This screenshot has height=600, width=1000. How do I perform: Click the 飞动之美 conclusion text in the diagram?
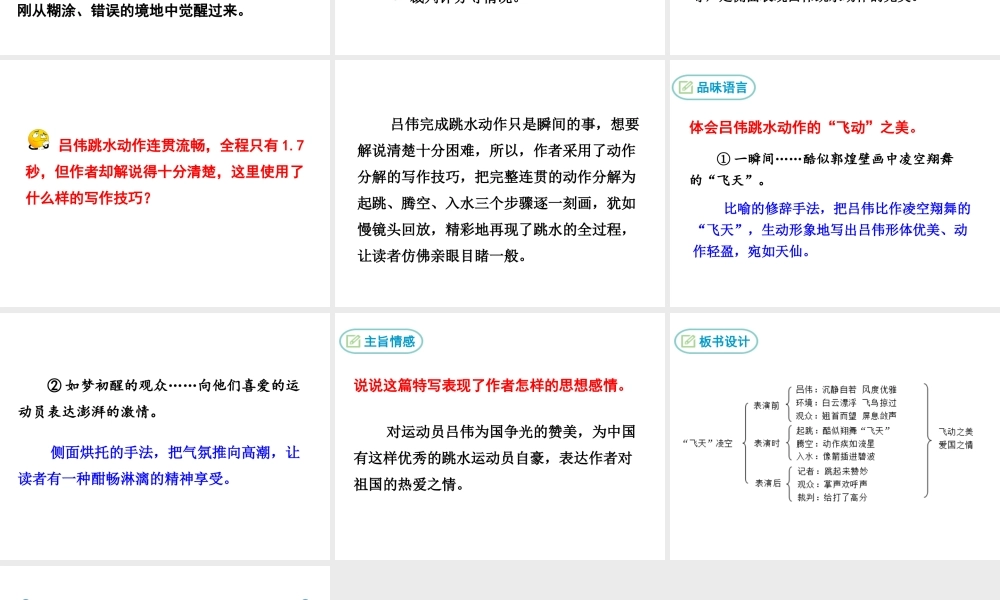[955, 431]
